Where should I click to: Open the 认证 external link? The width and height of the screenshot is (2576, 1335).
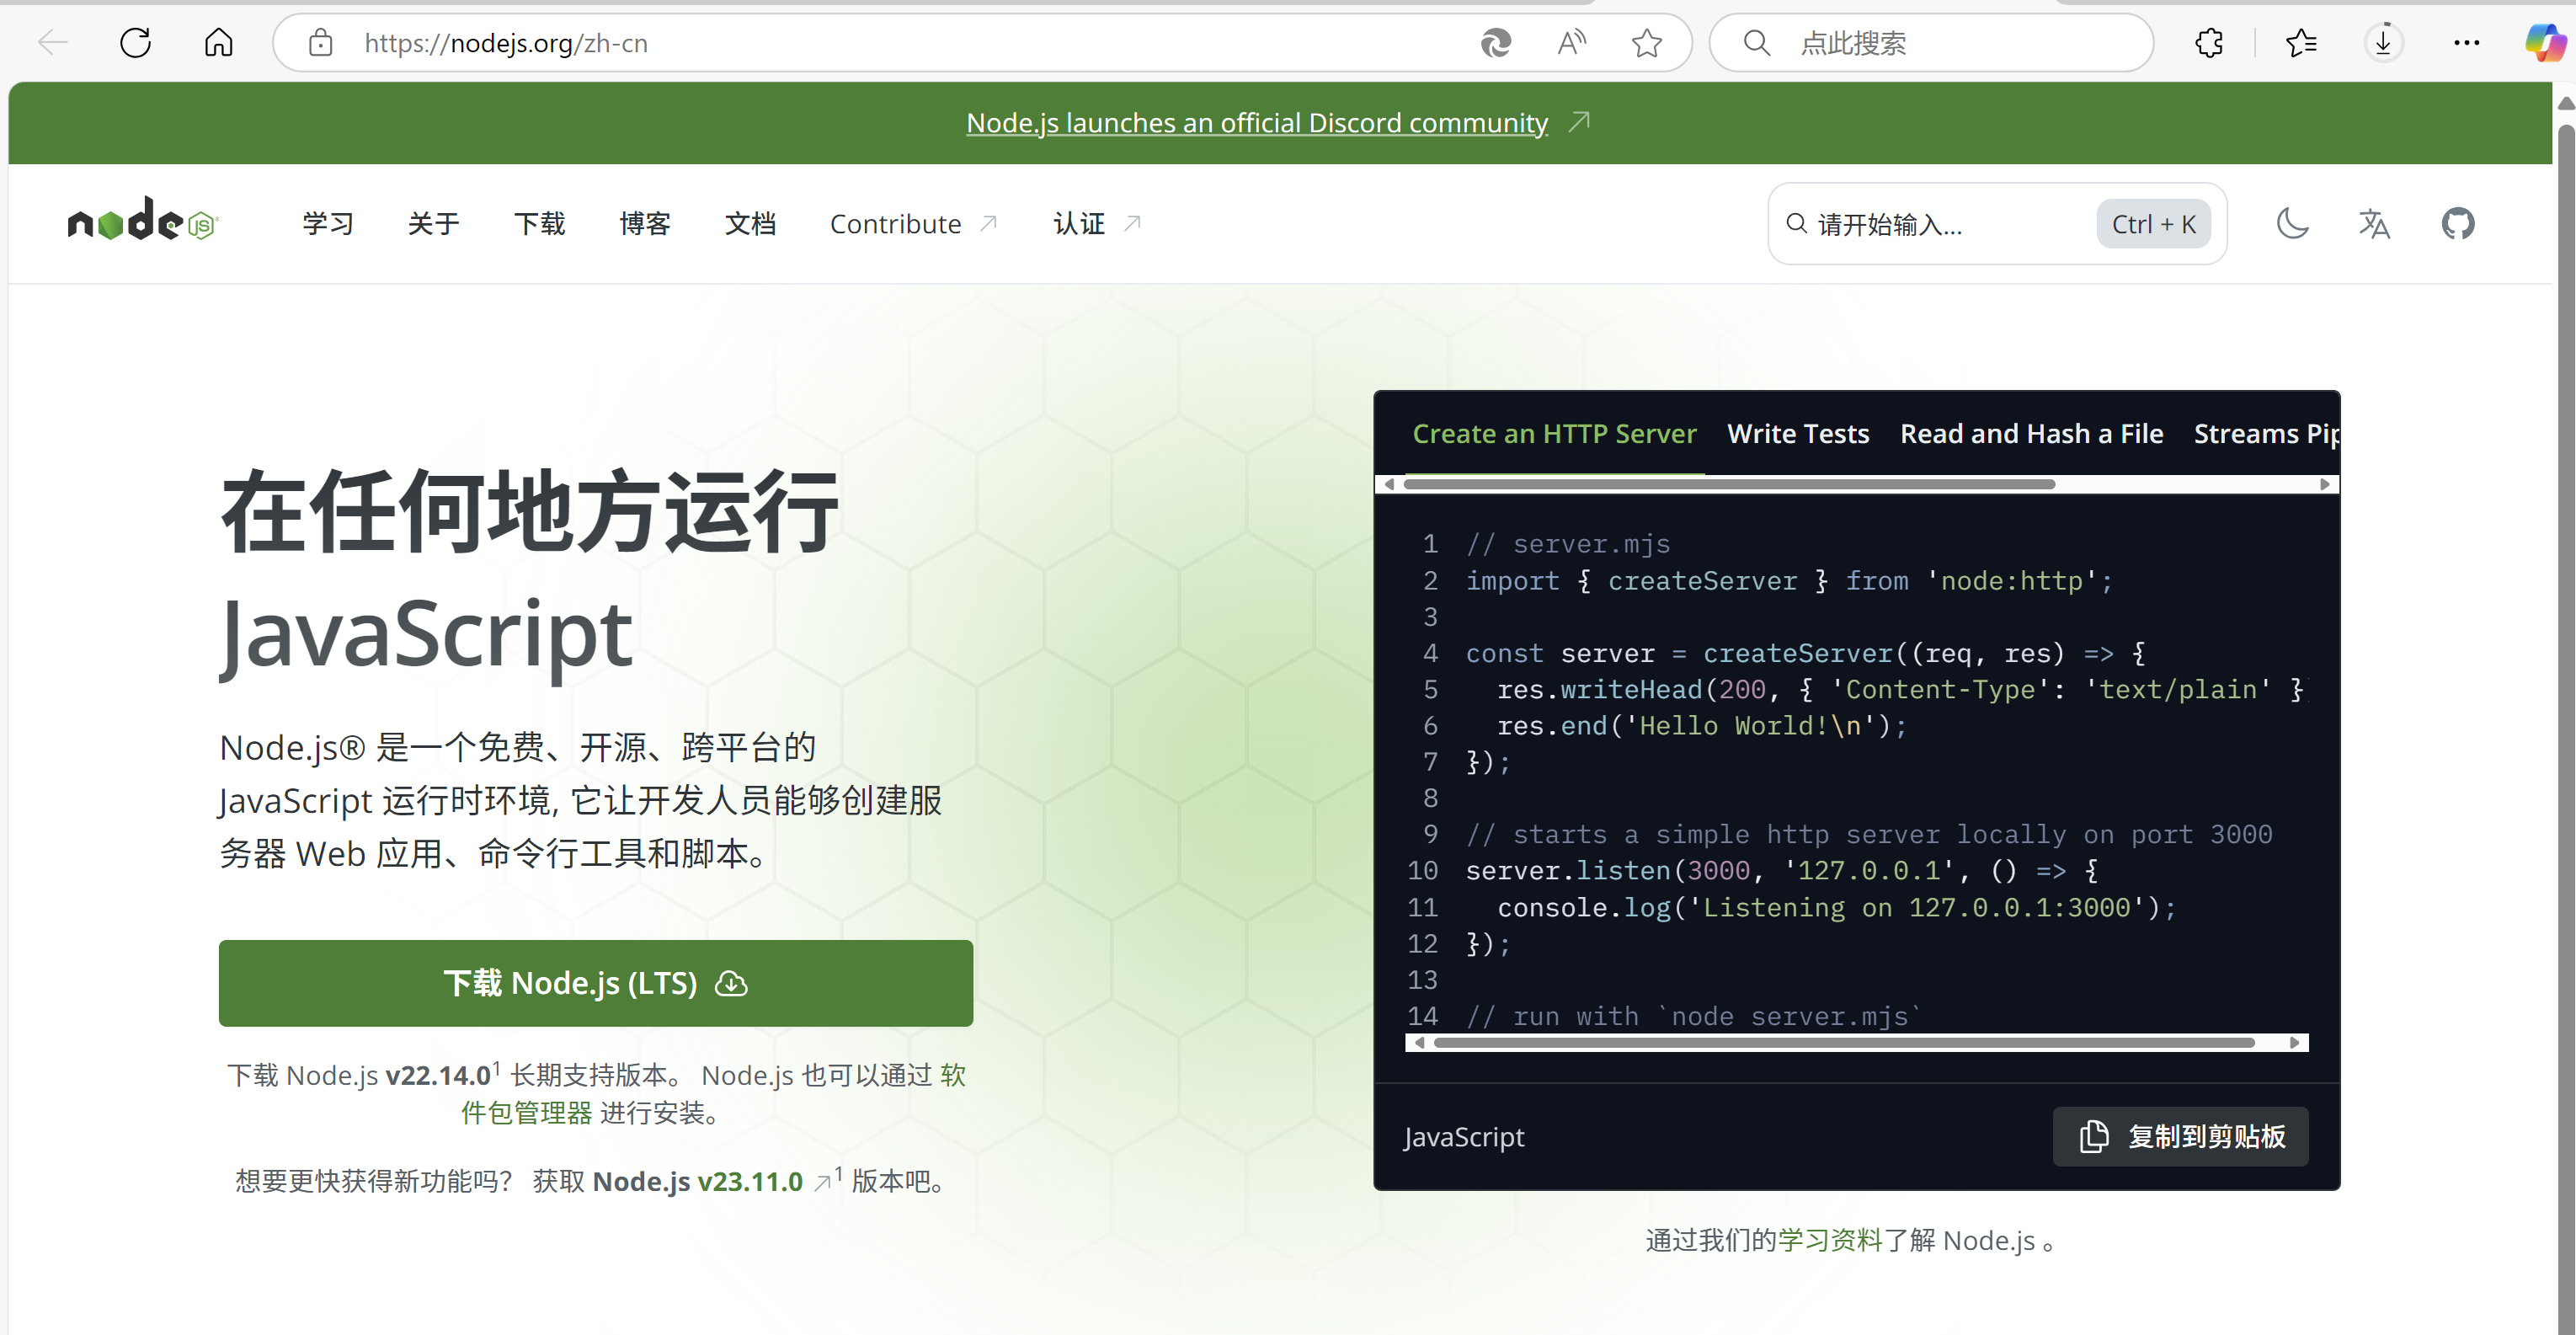pyautogui.click(x=1098, y=224)
